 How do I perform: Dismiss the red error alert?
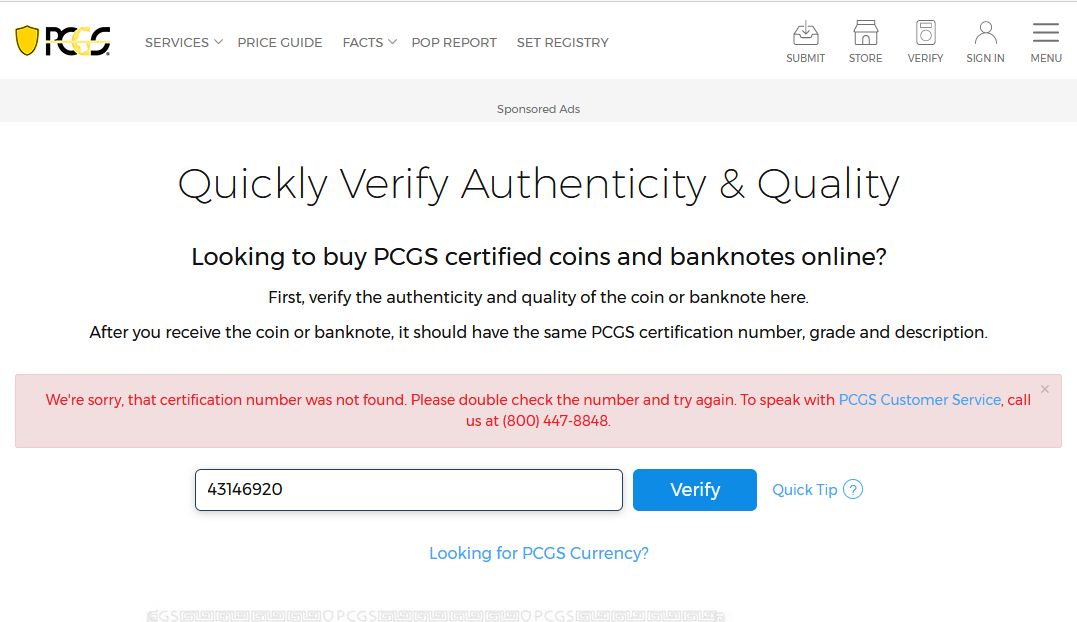point(1045,389)
